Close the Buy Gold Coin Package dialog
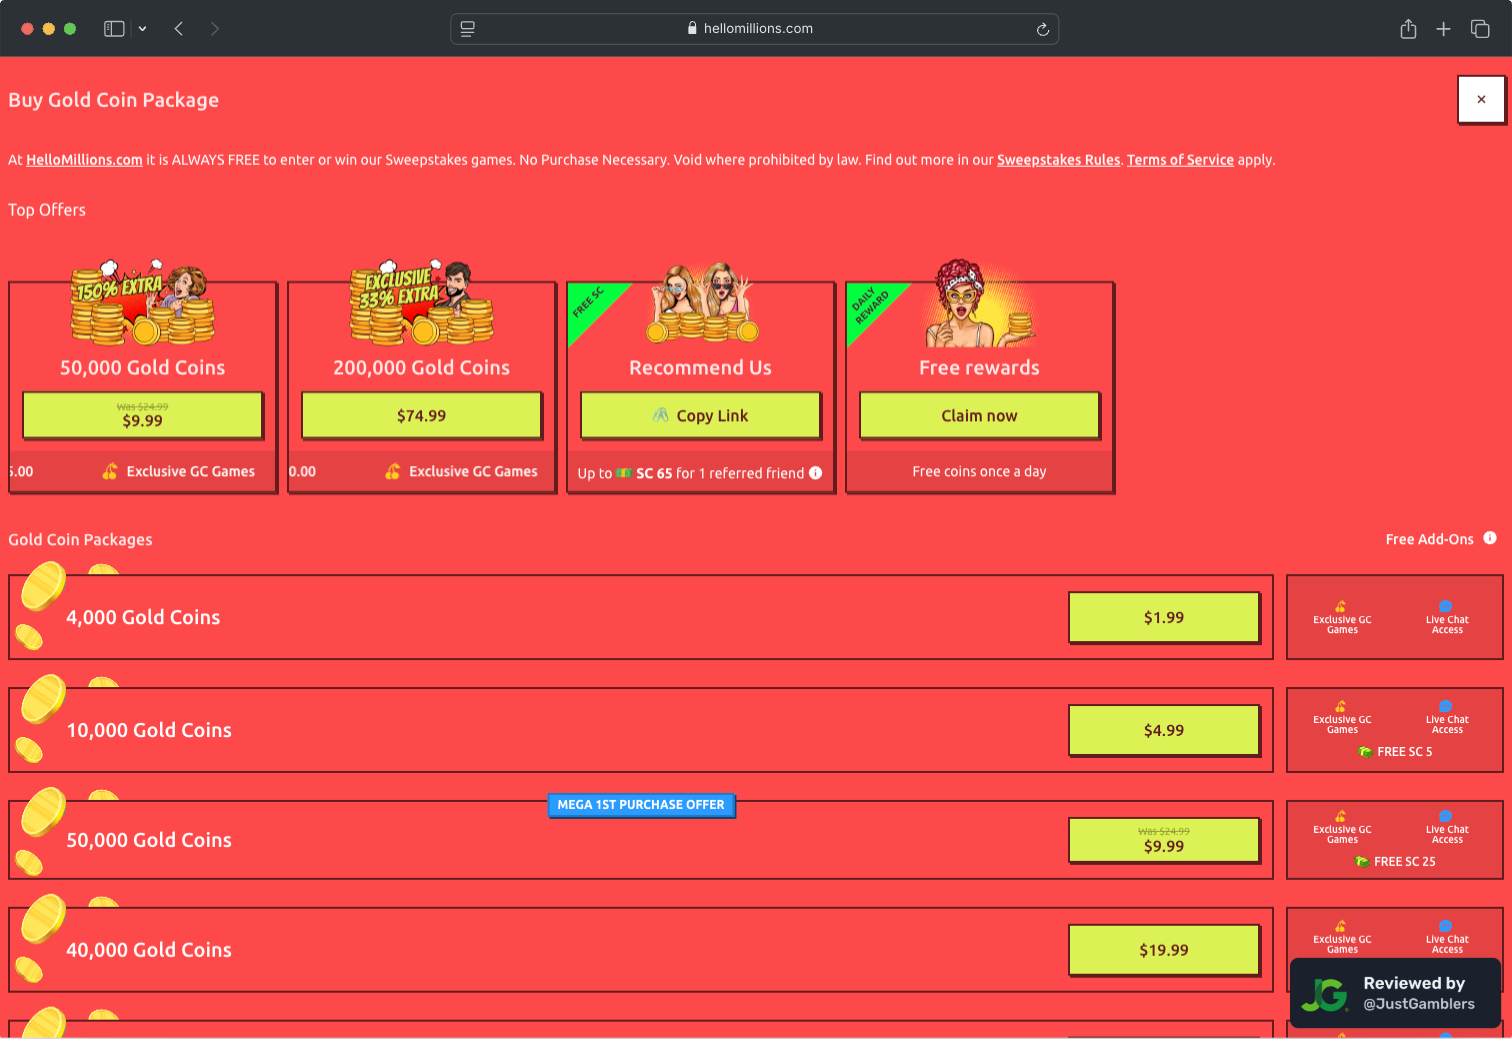This screenshot has height=1039, width=1512. pyautogui.click(x=1481, y=99)
